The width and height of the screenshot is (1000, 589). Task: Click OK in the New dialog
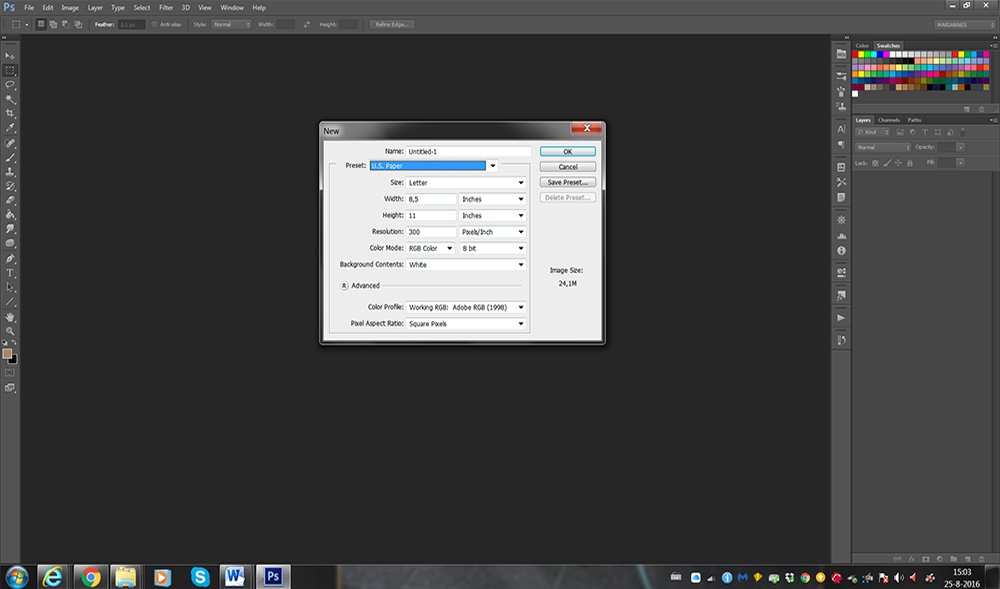click(x=568, y=152)
